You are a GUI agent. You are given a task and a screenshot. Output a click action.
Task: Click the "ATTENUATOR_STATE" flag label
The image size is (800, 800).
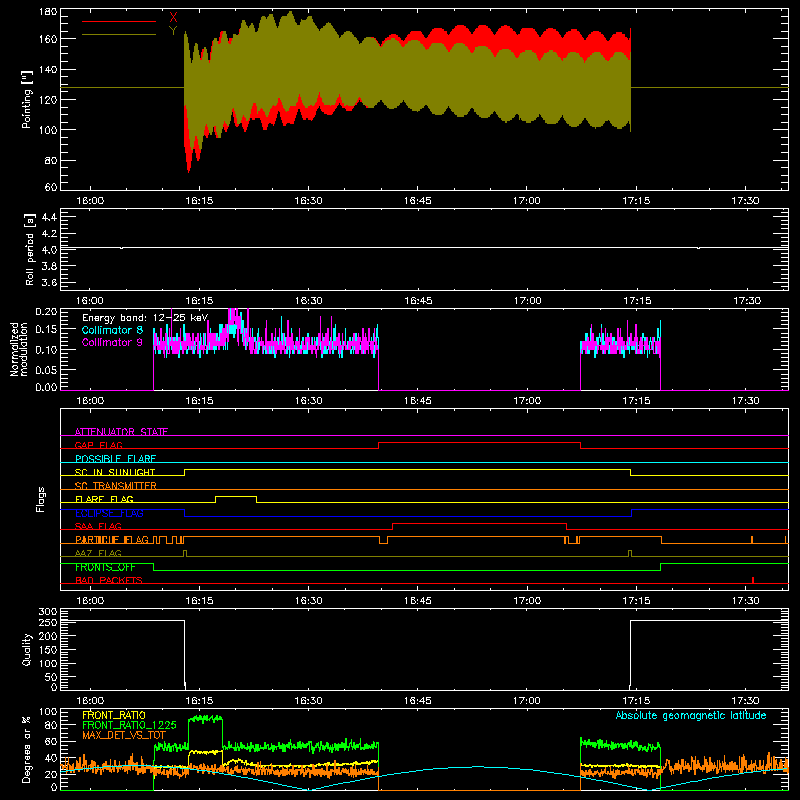(121, 432)
